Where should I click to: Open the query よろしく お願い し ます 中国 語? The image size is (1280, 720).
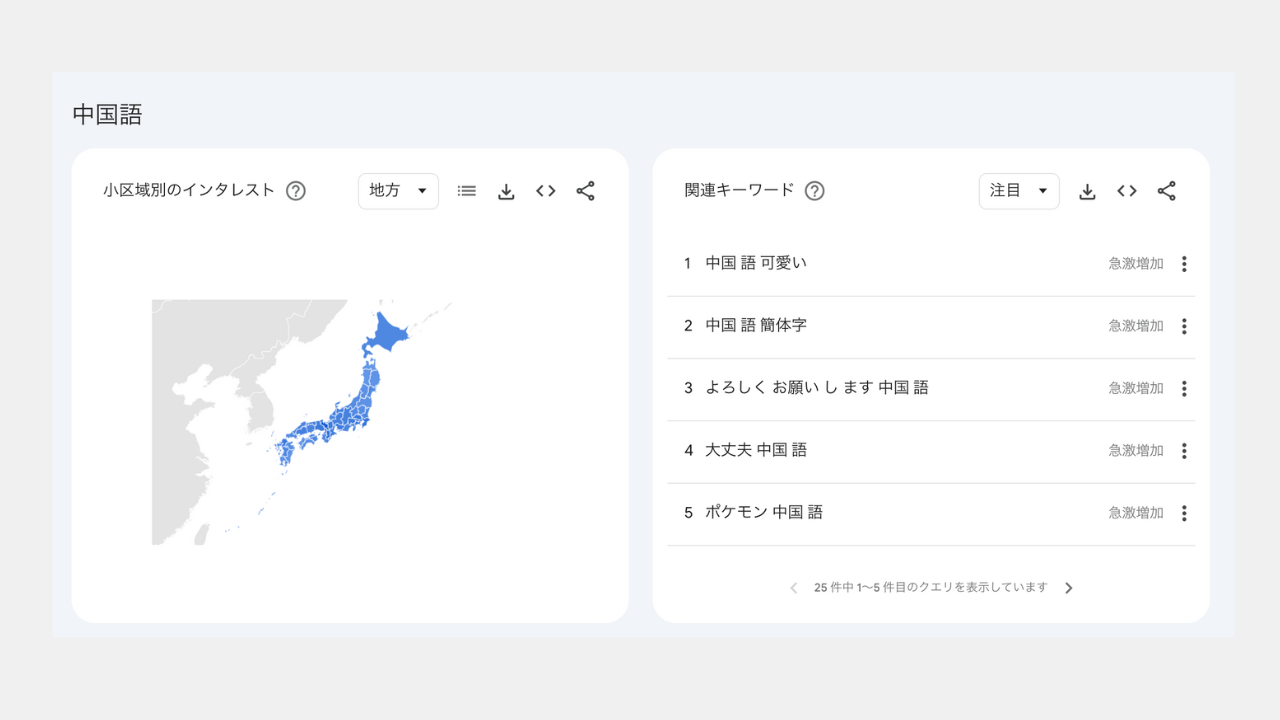(x=817, y=388)
